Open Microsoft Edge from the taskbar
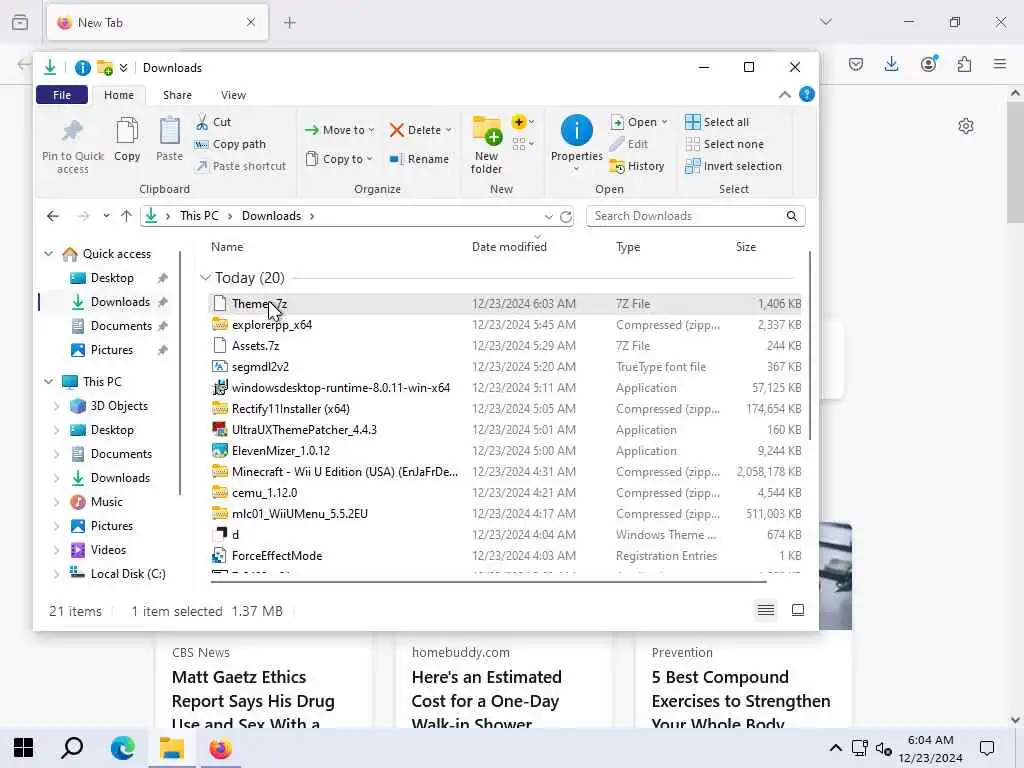Image resolution: width=1024 pixels, height=768 pixels. [x=122, y=748]
